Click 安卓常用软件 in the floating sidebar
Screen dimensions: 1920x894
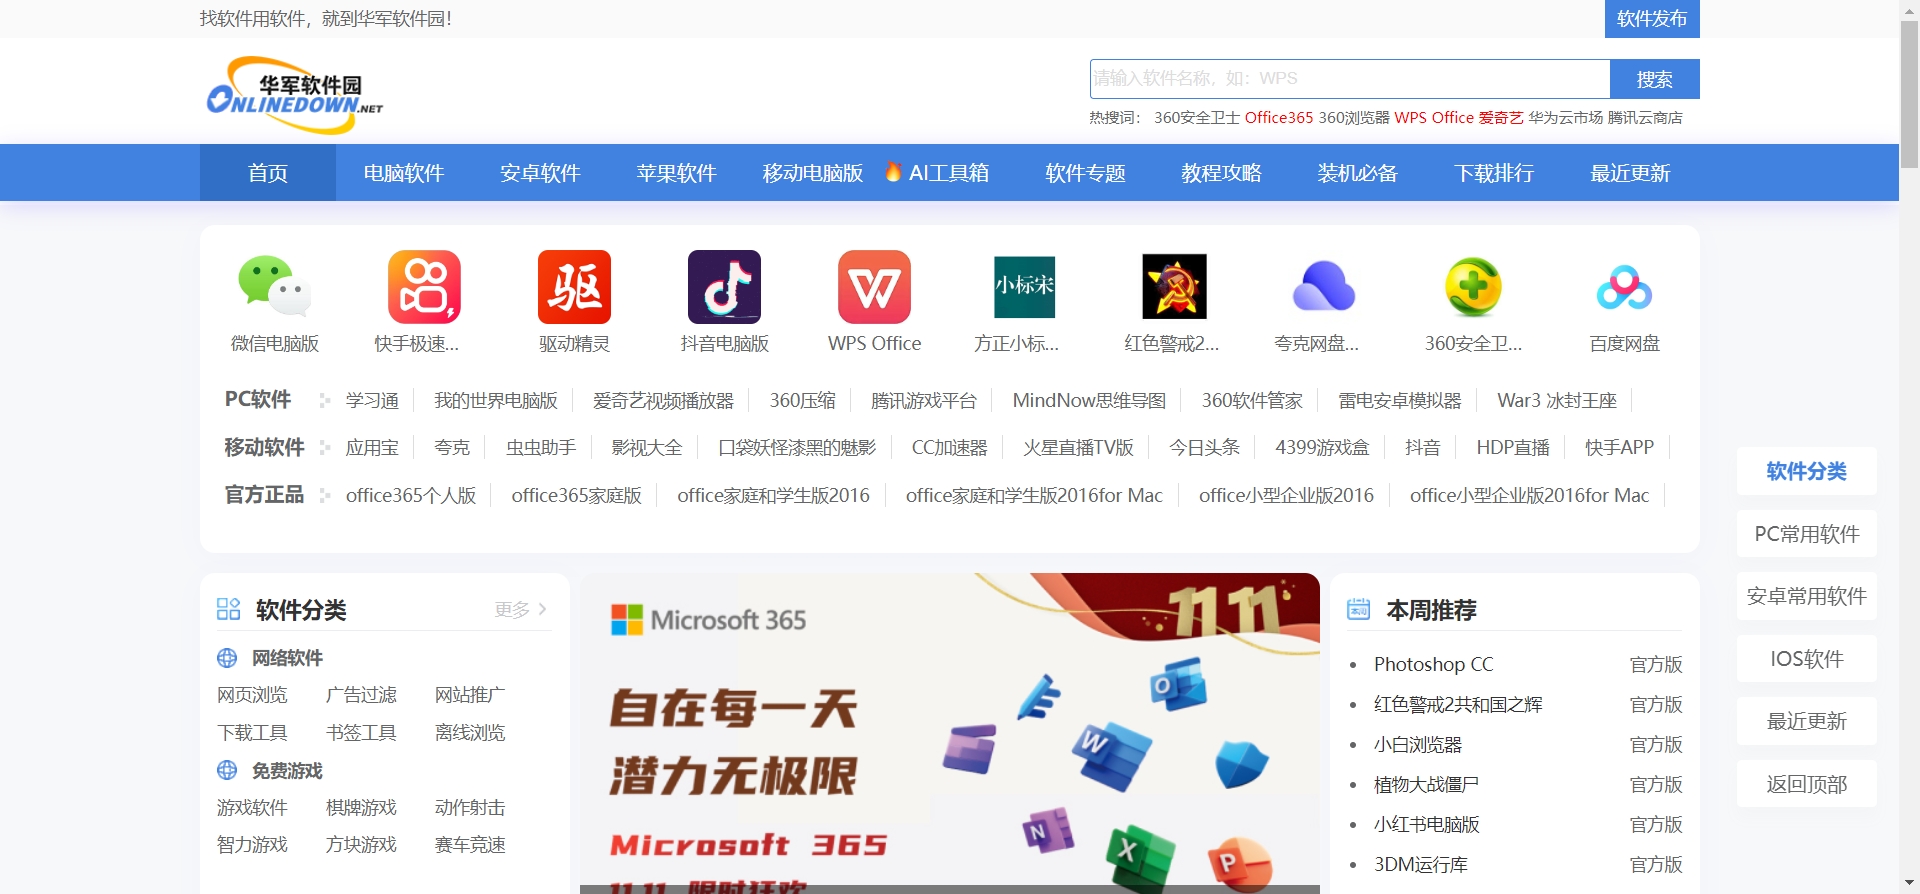[1806, 596]
